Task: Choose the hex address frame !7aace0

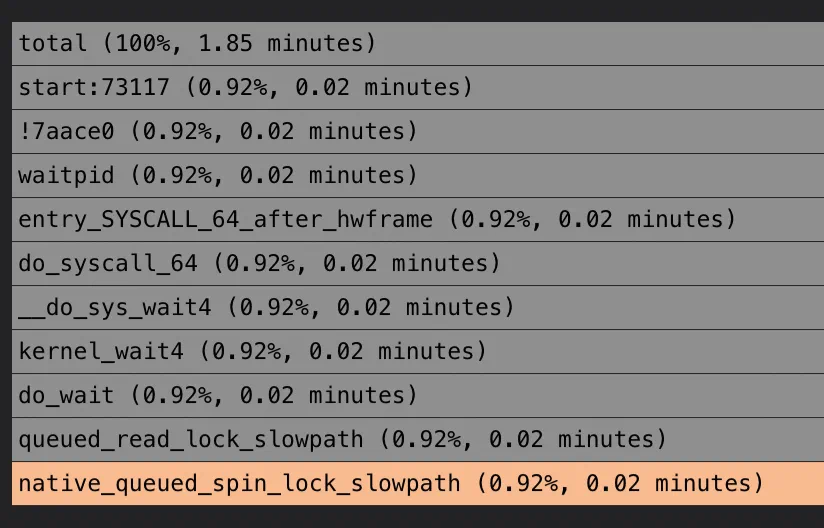Action: (x=412, y=131)
